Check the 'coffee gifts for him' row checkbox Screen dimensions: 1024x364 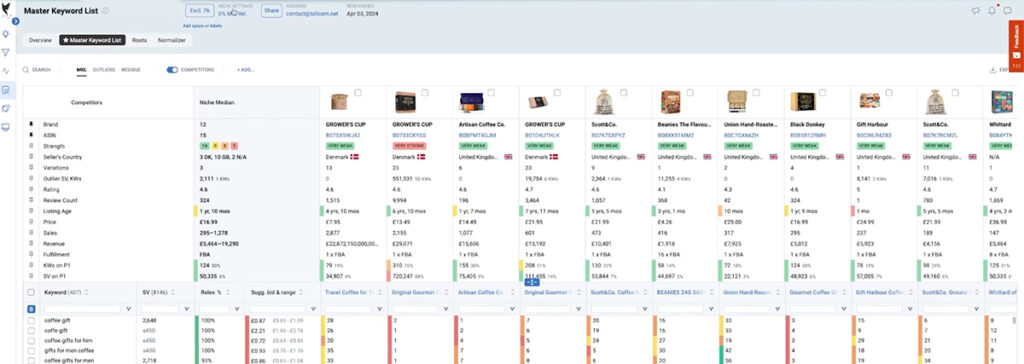pos(31,340)
